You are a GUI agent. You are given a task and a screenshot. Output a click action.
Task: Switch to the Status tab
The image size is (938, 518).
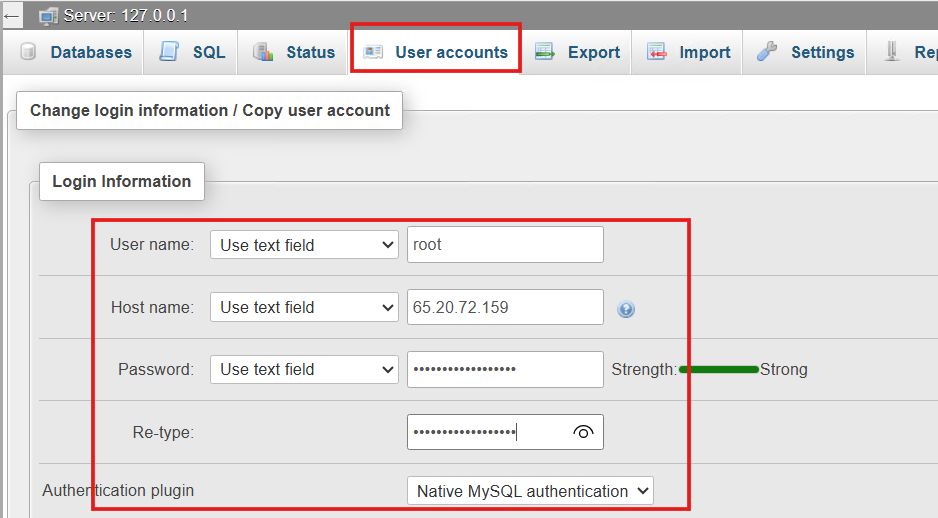pyautogui.click(x=293, y=52)
